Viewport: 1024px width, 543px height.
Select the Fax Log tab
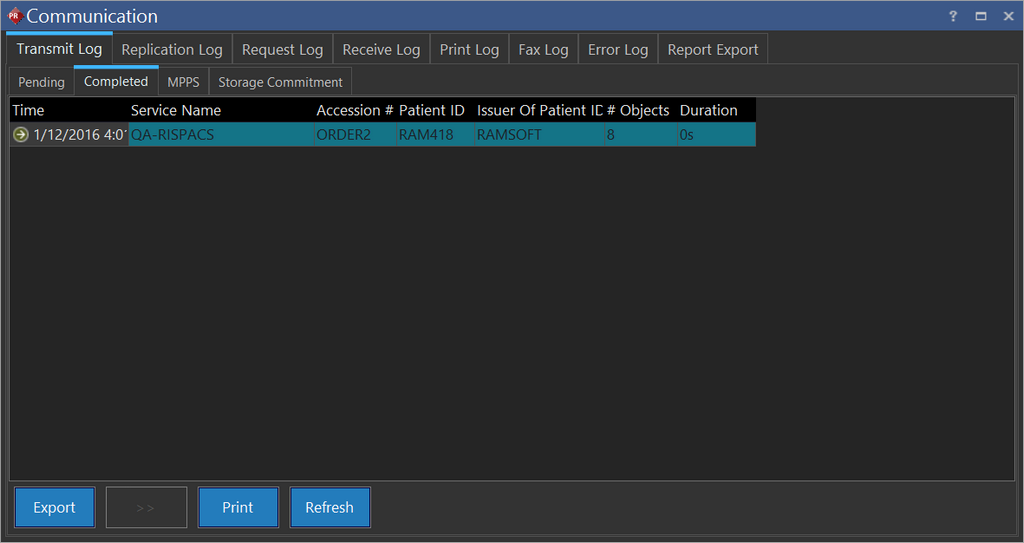(543, 49)
